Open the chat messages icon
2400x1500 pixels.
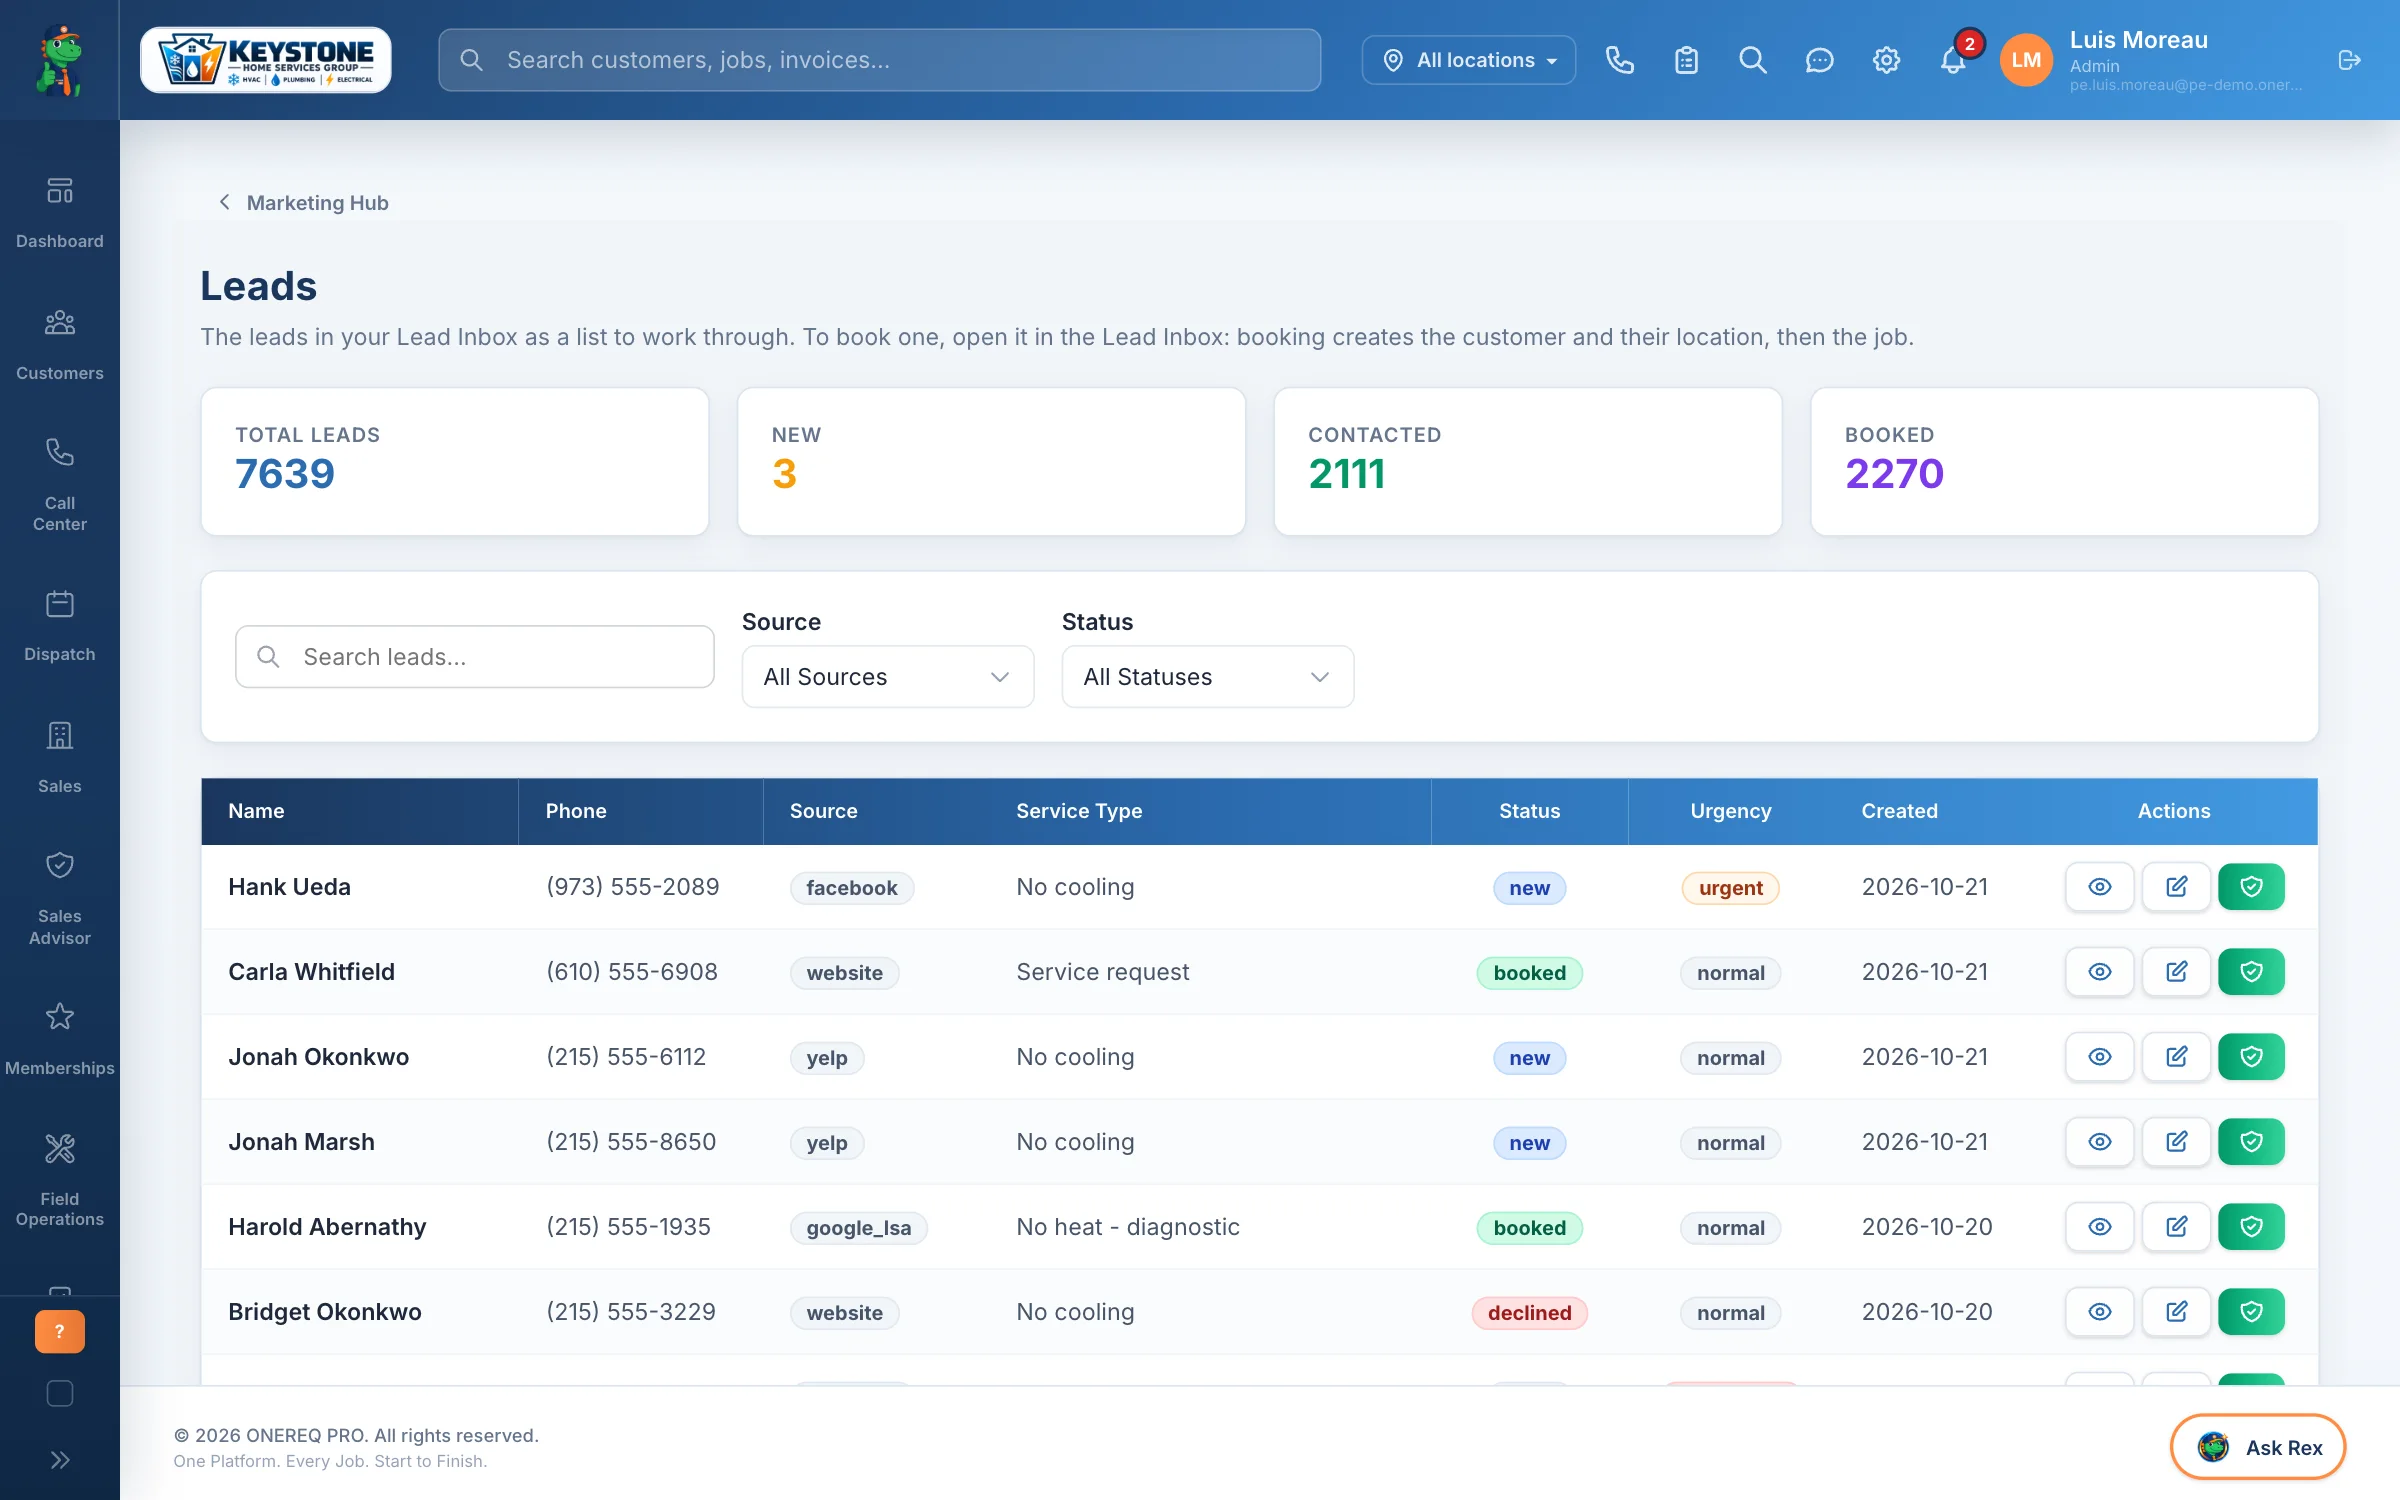[x=1819, y=60]
